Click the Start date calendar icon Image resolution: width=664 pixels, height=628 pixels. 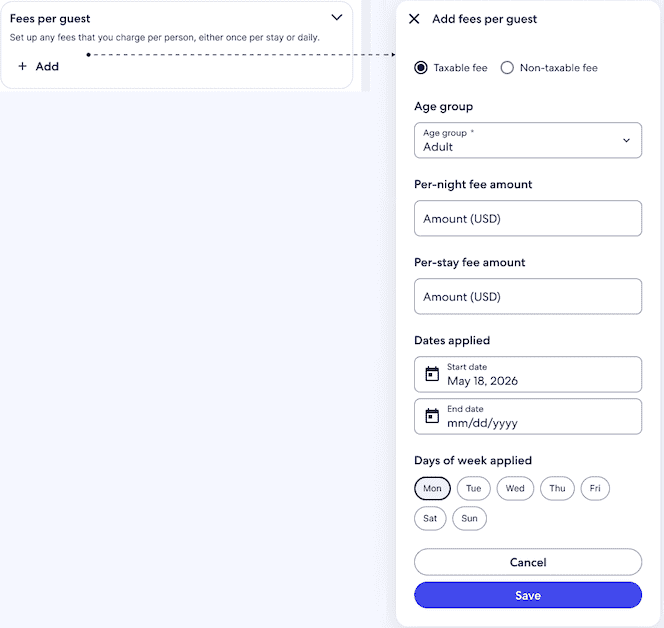432,374
